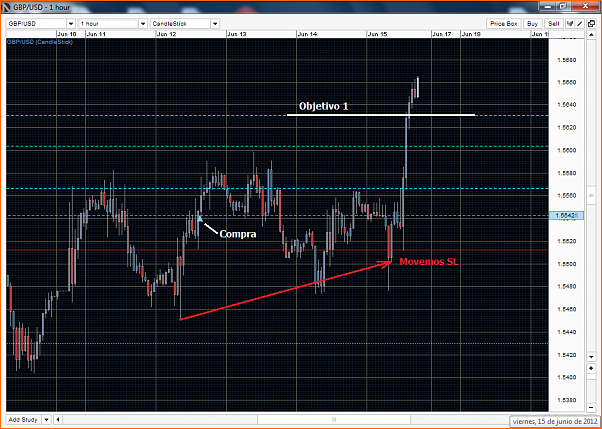
Task: Click the Jun 12 date label
Action: (166, 34)
